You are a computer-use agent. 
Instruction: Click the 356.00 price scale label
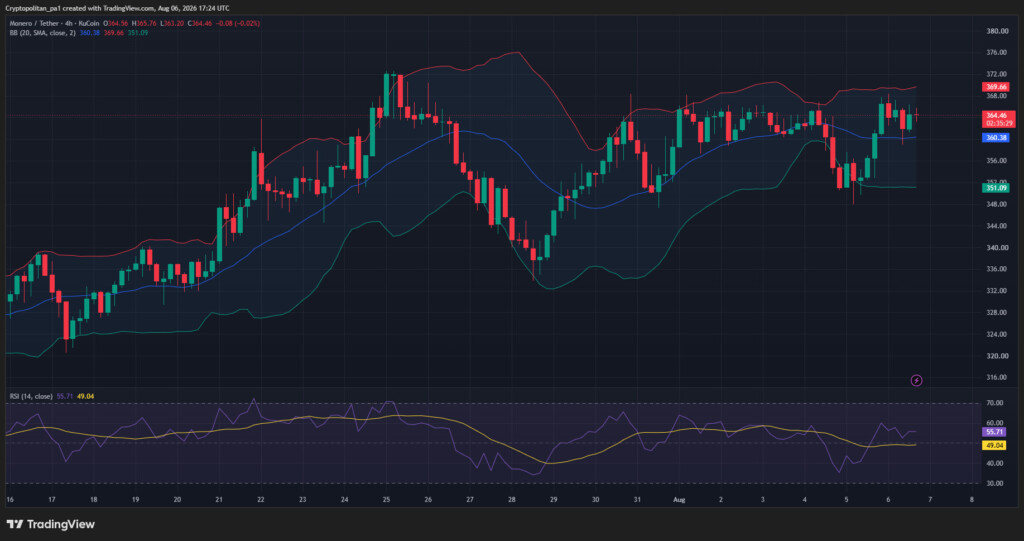996,161
